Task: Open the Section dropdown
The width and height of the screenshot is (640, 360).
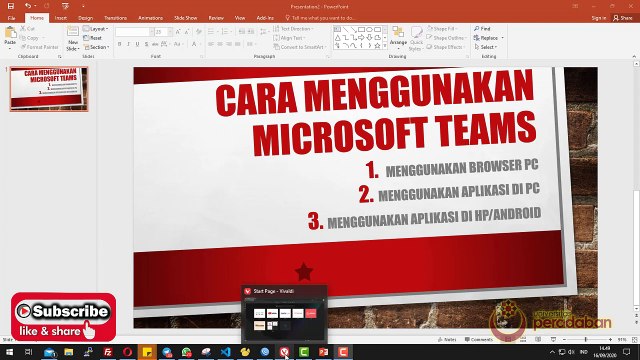Action: click(97, 47)
